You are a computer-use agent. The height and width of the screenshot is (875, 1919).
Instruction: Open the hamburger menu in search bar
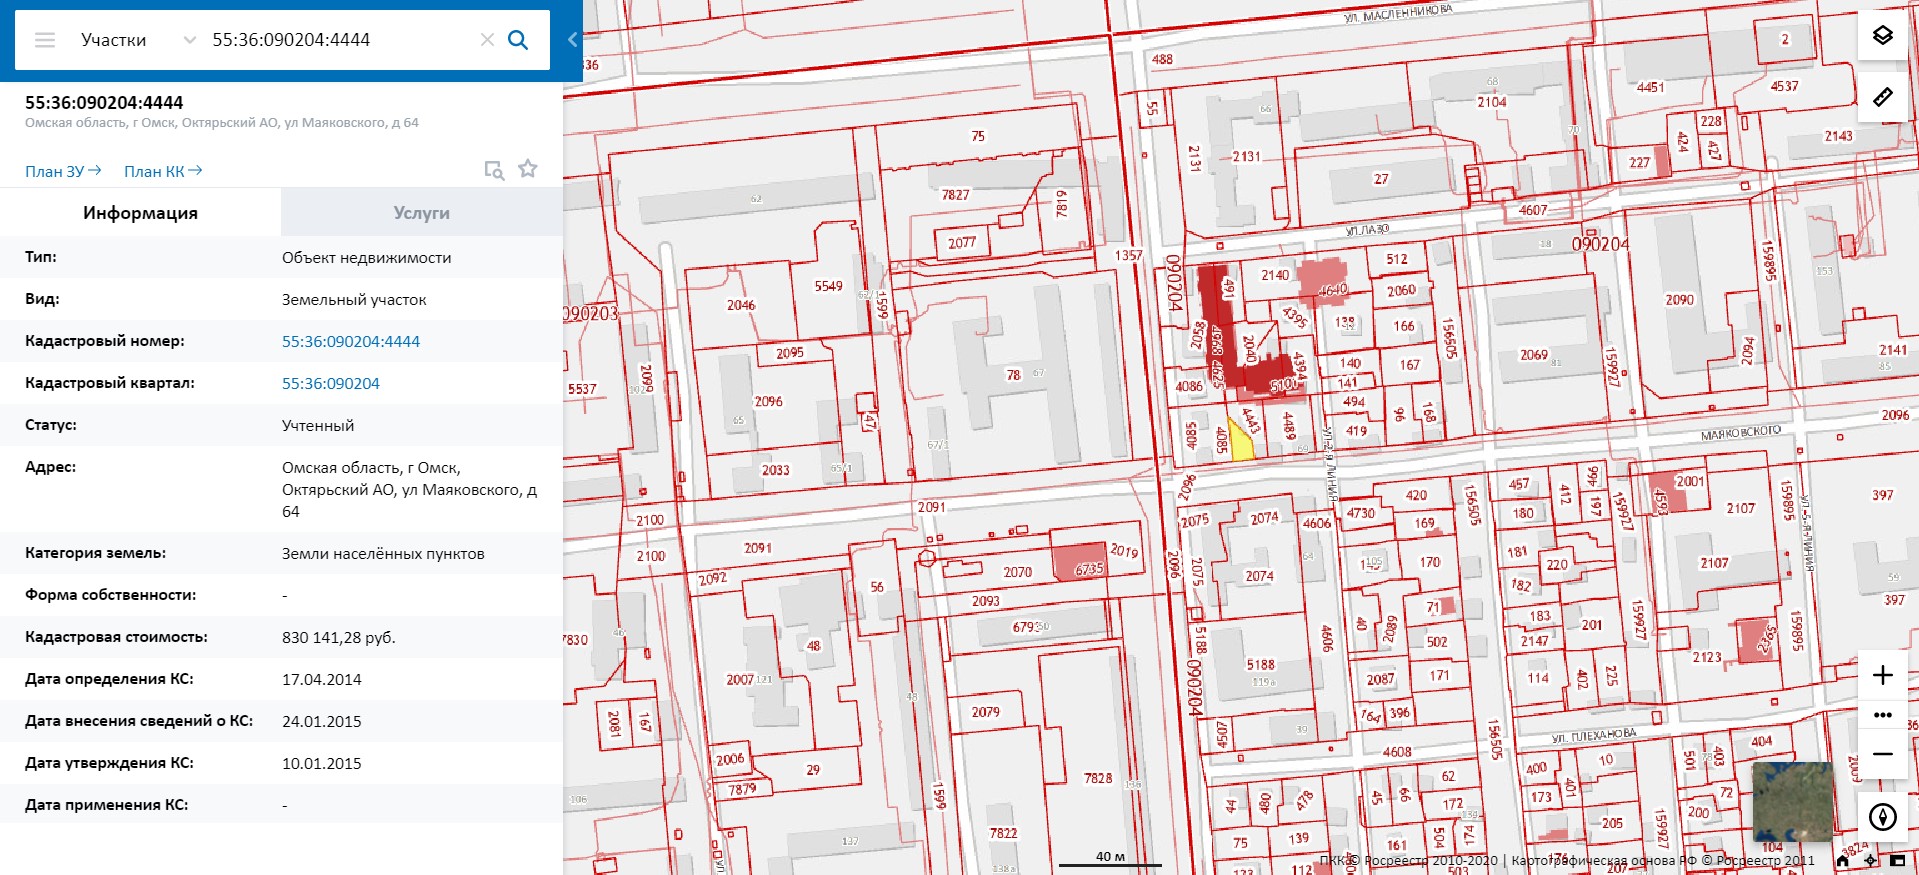45,40
